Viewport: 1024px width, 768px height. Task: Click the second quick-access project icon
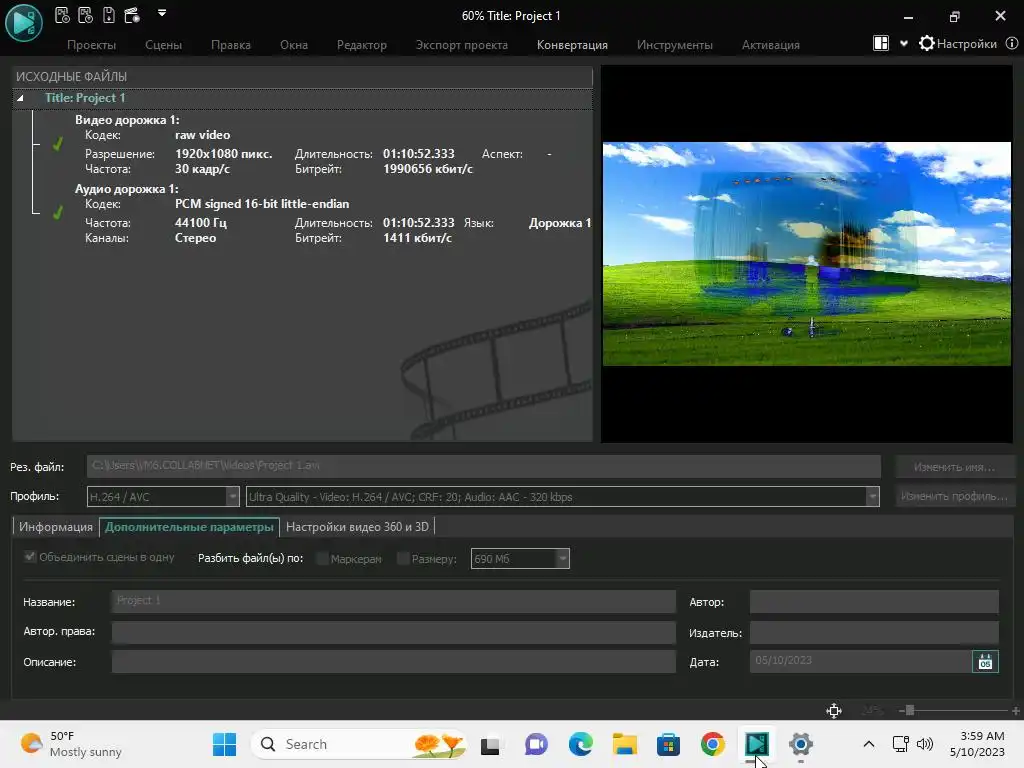85,14
